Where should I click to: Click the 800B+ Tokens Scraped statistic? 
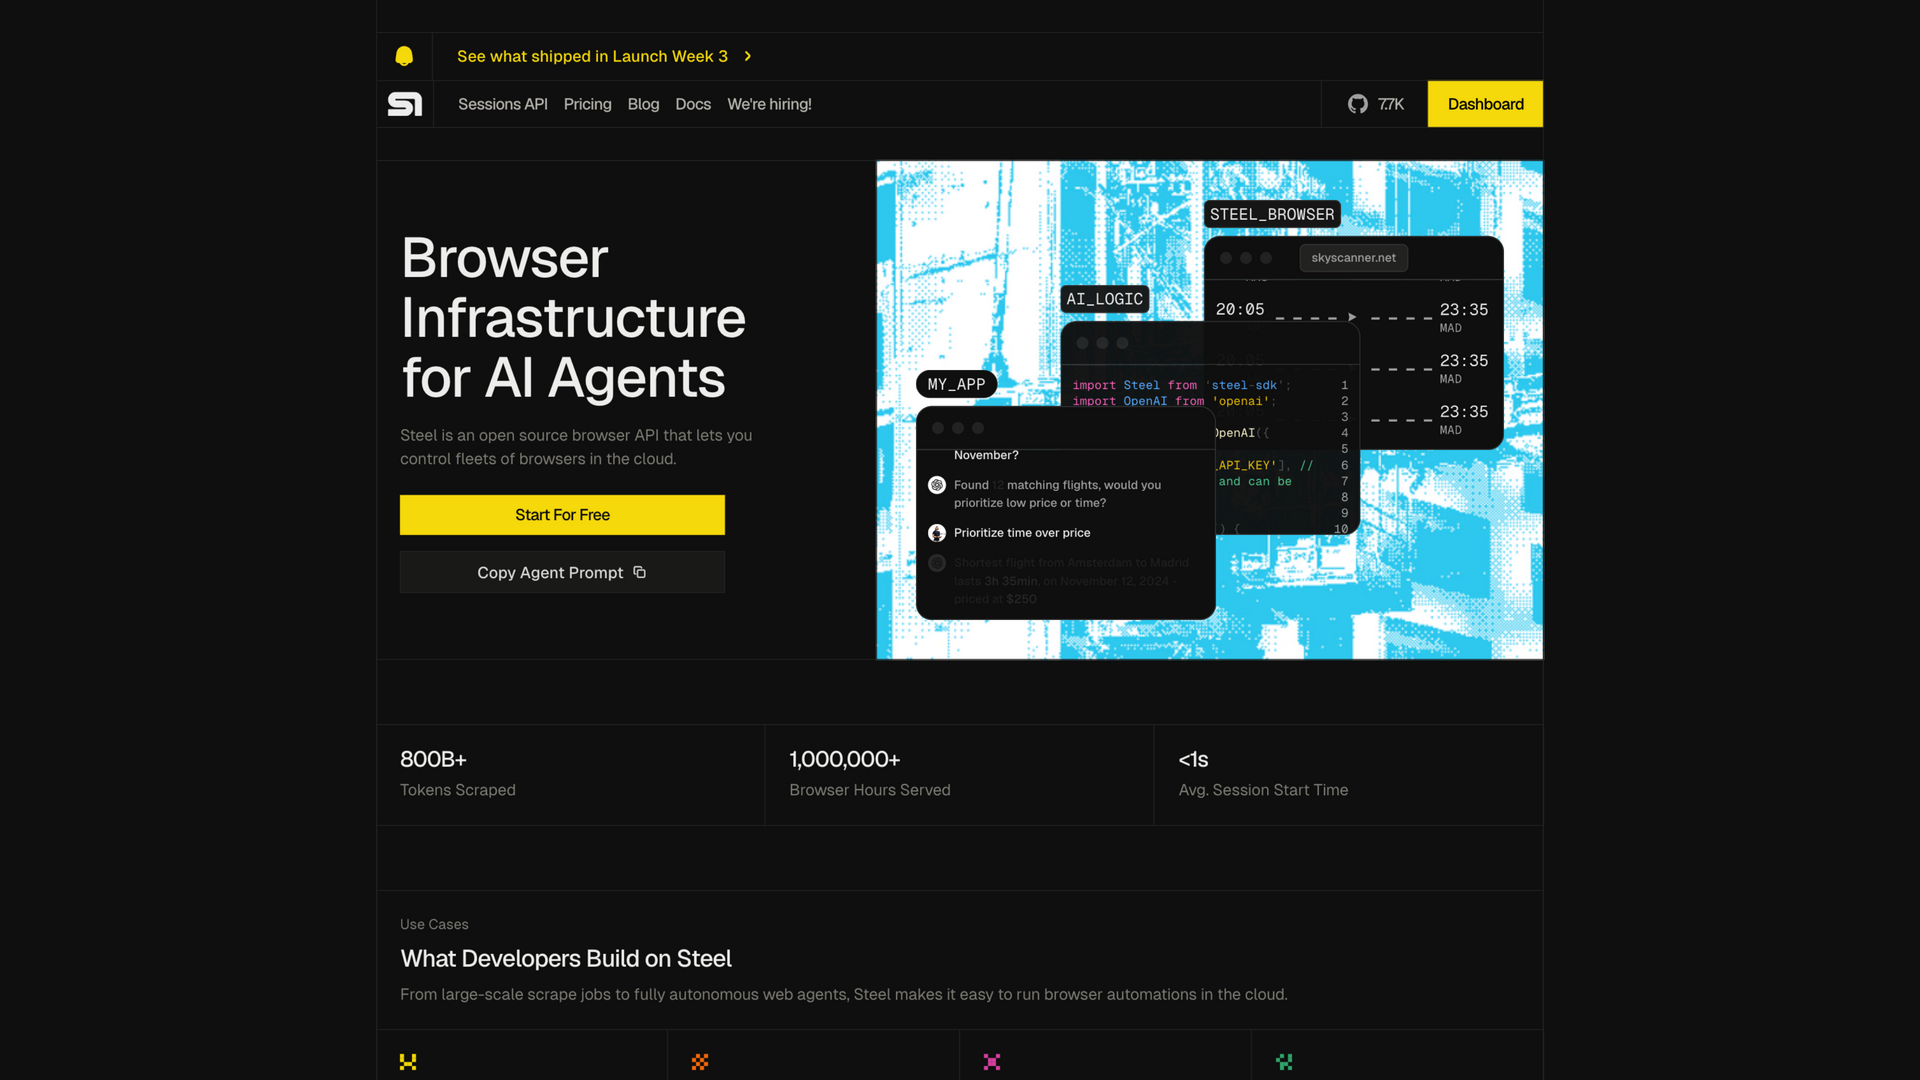[570, 775]
